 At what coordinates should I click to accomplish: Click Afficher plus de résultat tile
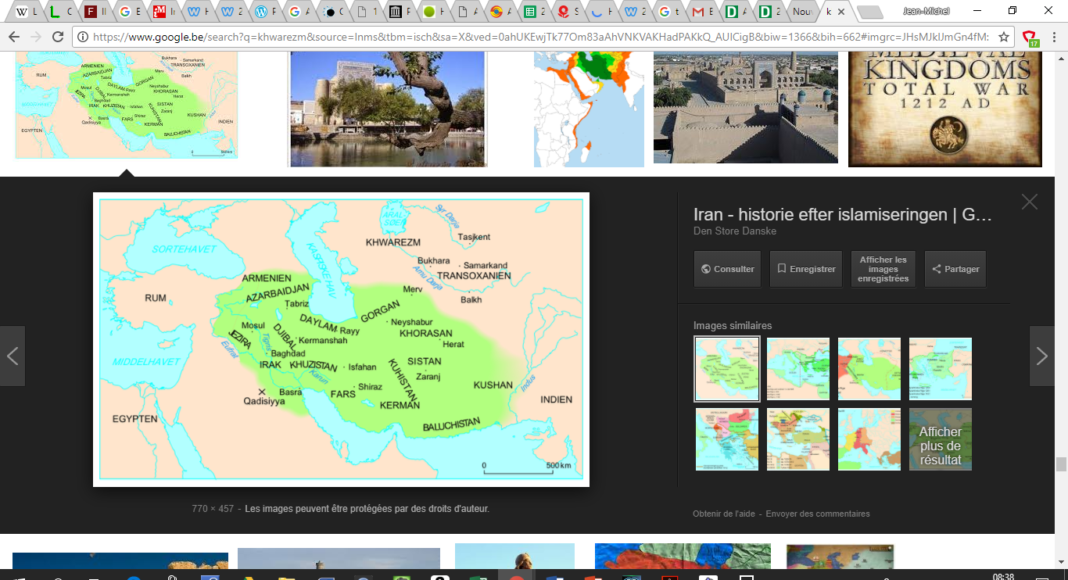click(x=940, y=439)
